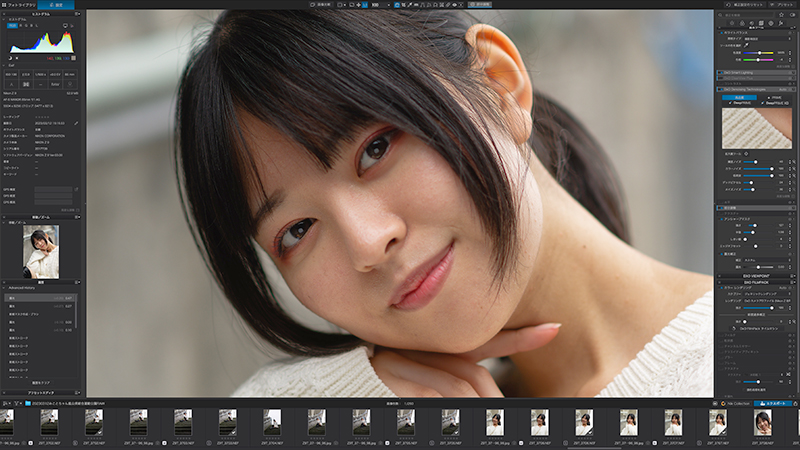
Task: Select the PRIME denoising radio option
Action: (771, 98)
